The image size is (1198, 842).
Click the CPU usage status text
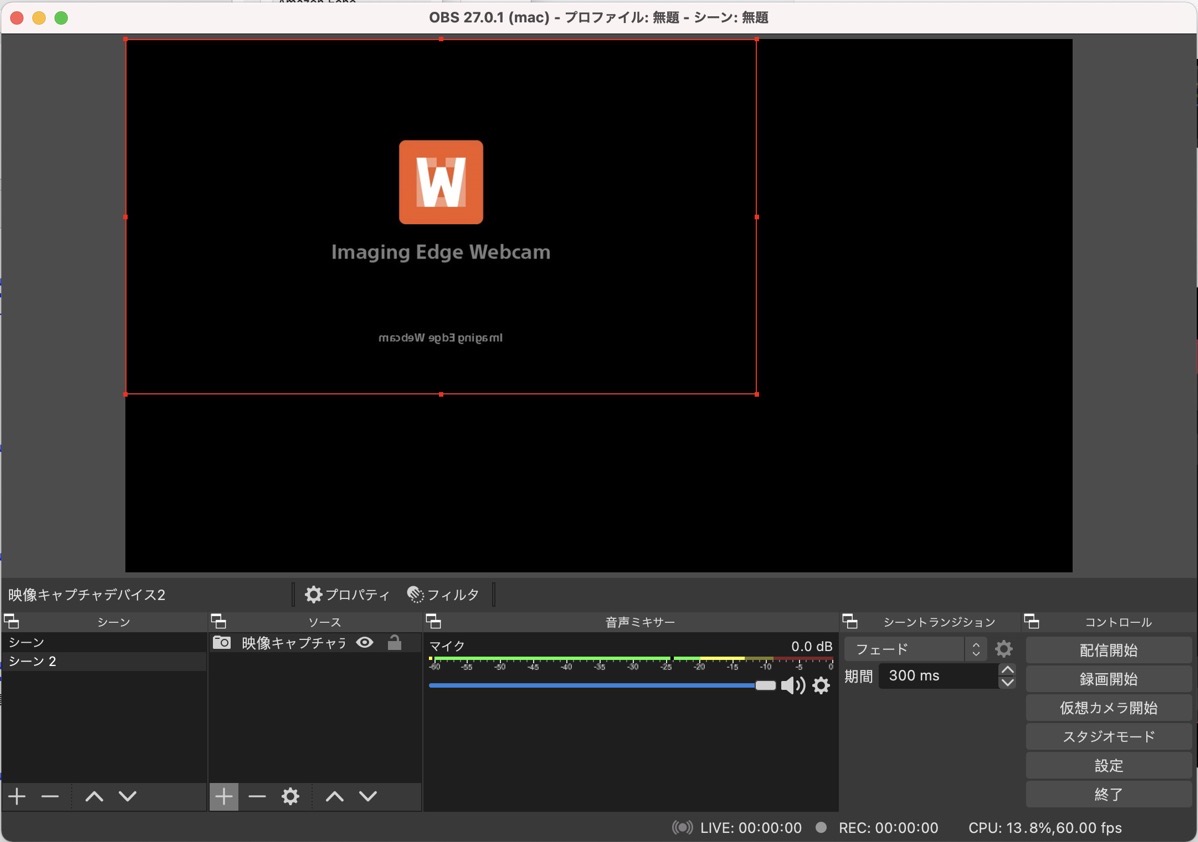(x=1045, y=827)
